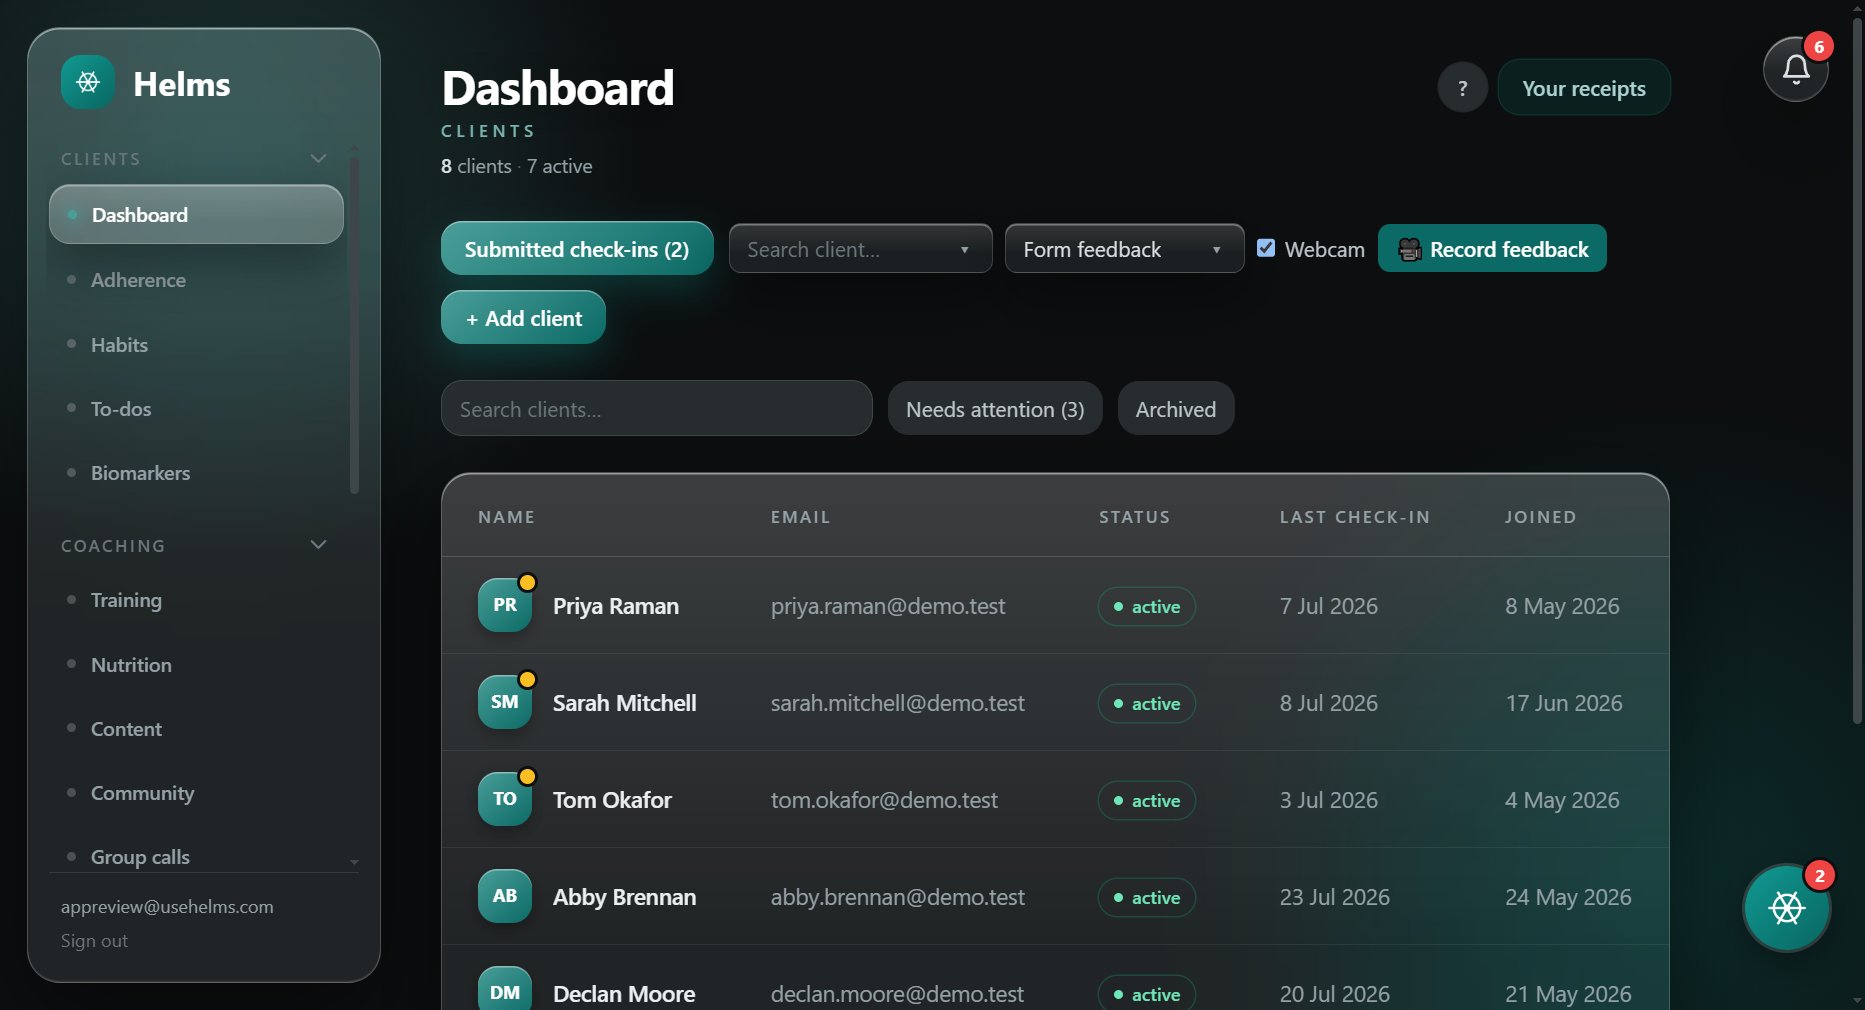Filter by Needs attention (3)
The image size is (1865, 1010).
pyautogui.click(x=995, y=409)
